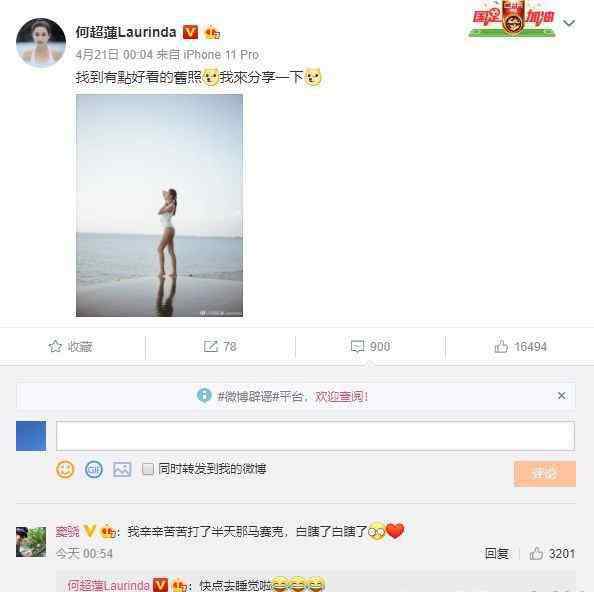This screenshot has height=592, width=594.
Task: Close the 微博辟谣 notice banner
Action: point(562,395)
